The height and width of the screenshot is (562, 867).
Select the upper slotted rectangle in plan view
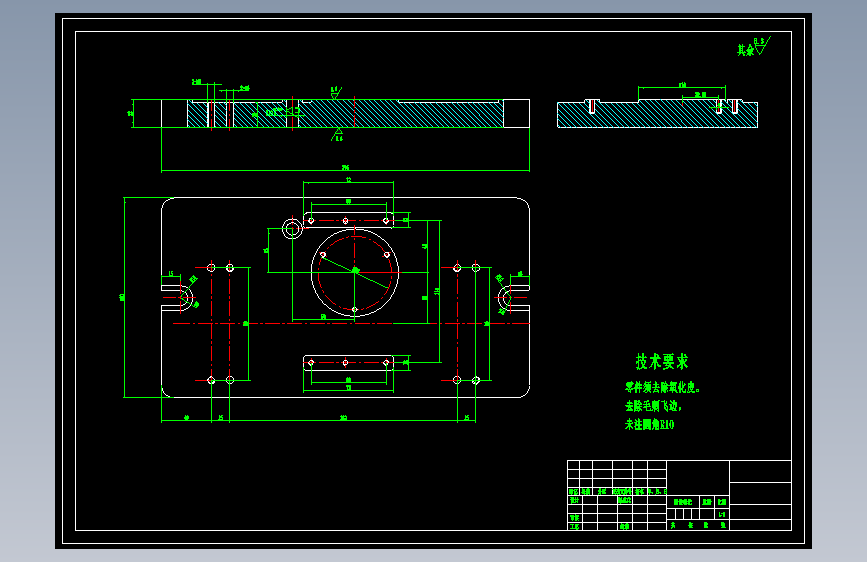[348, 220]
